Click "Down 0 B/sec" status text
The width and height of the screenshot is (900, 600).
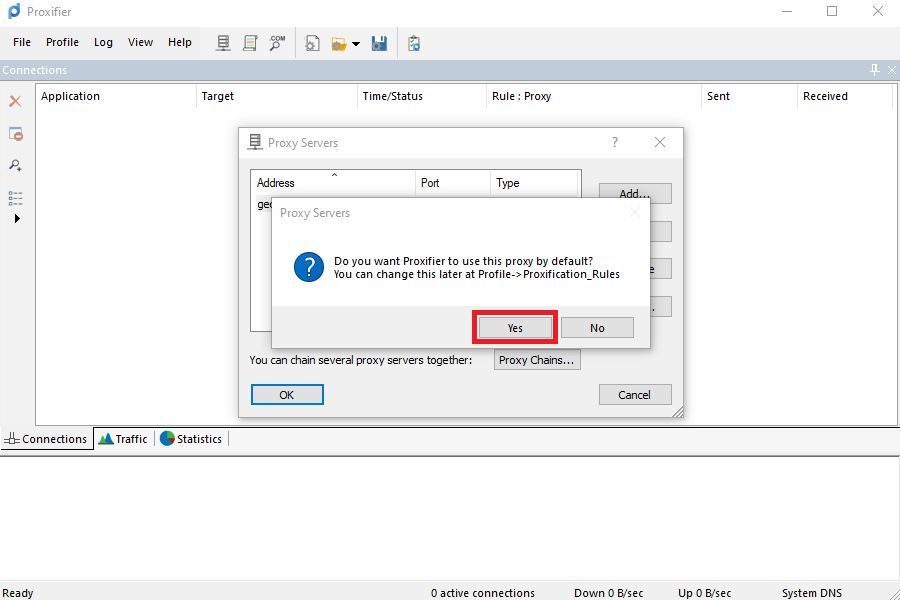[x=608, y=593]
